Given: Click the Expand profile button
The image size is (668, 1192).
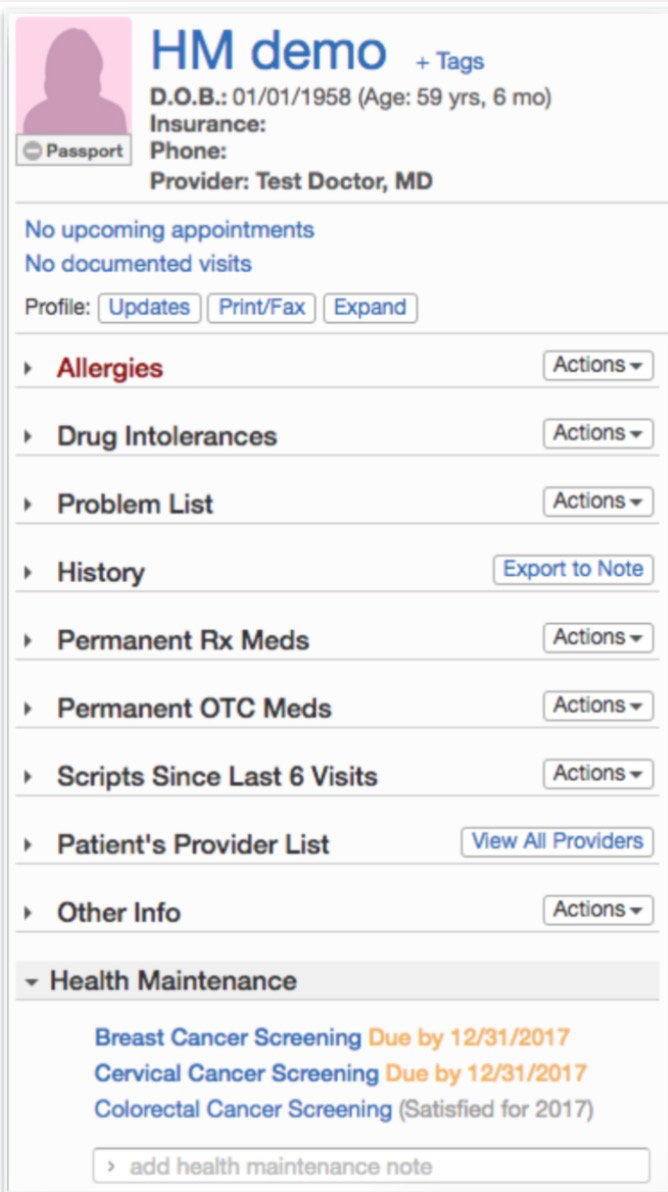Looking at the screenshot, I should 370,307.
